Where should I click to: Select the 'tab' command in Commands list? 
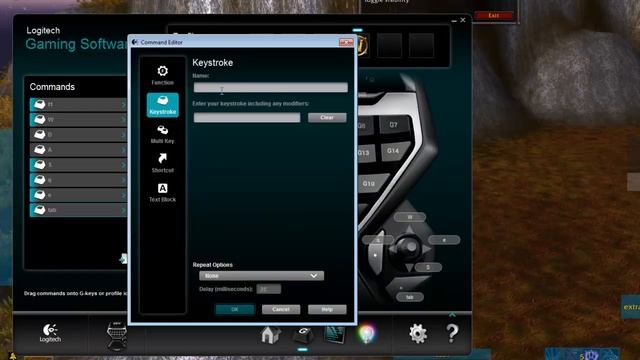click(78, 210)
